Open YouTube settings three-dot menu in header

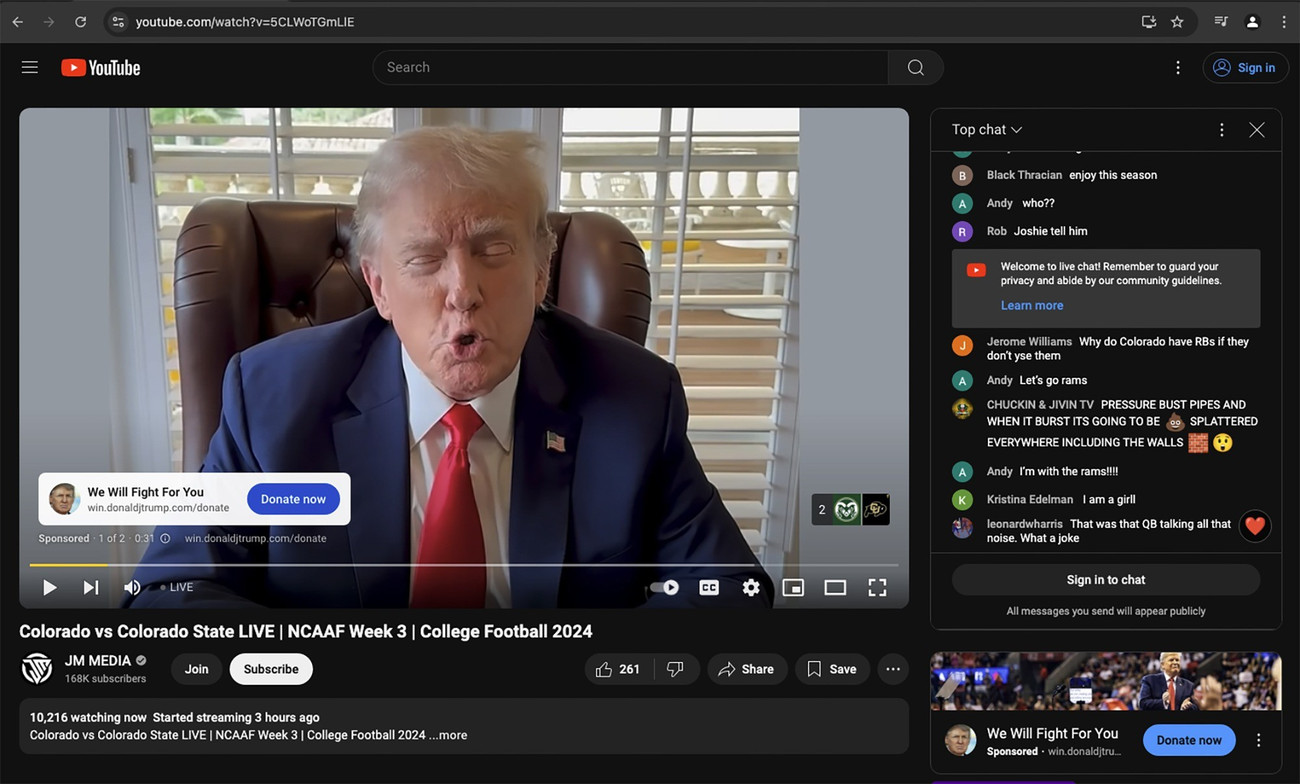pyautogui.click(x=1178, y=67)
